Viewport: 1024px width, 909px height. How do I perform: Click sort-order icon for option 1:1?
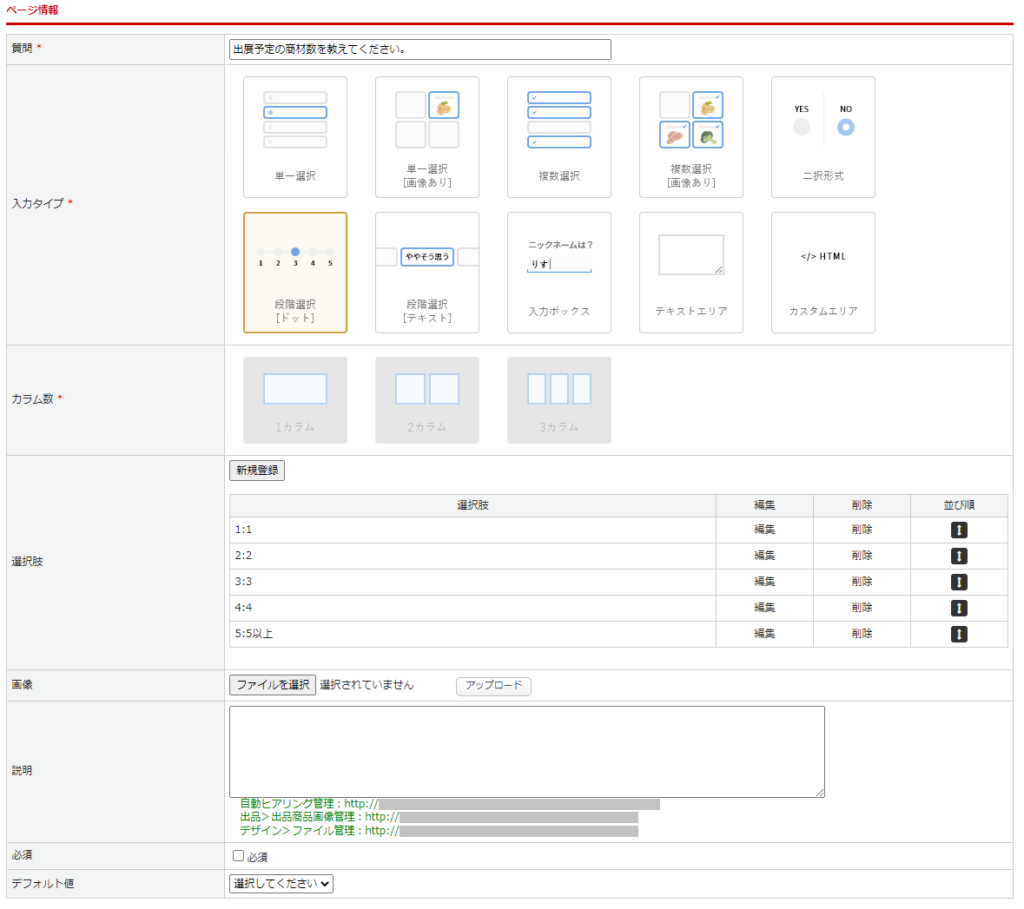click(x=959, y=530)
